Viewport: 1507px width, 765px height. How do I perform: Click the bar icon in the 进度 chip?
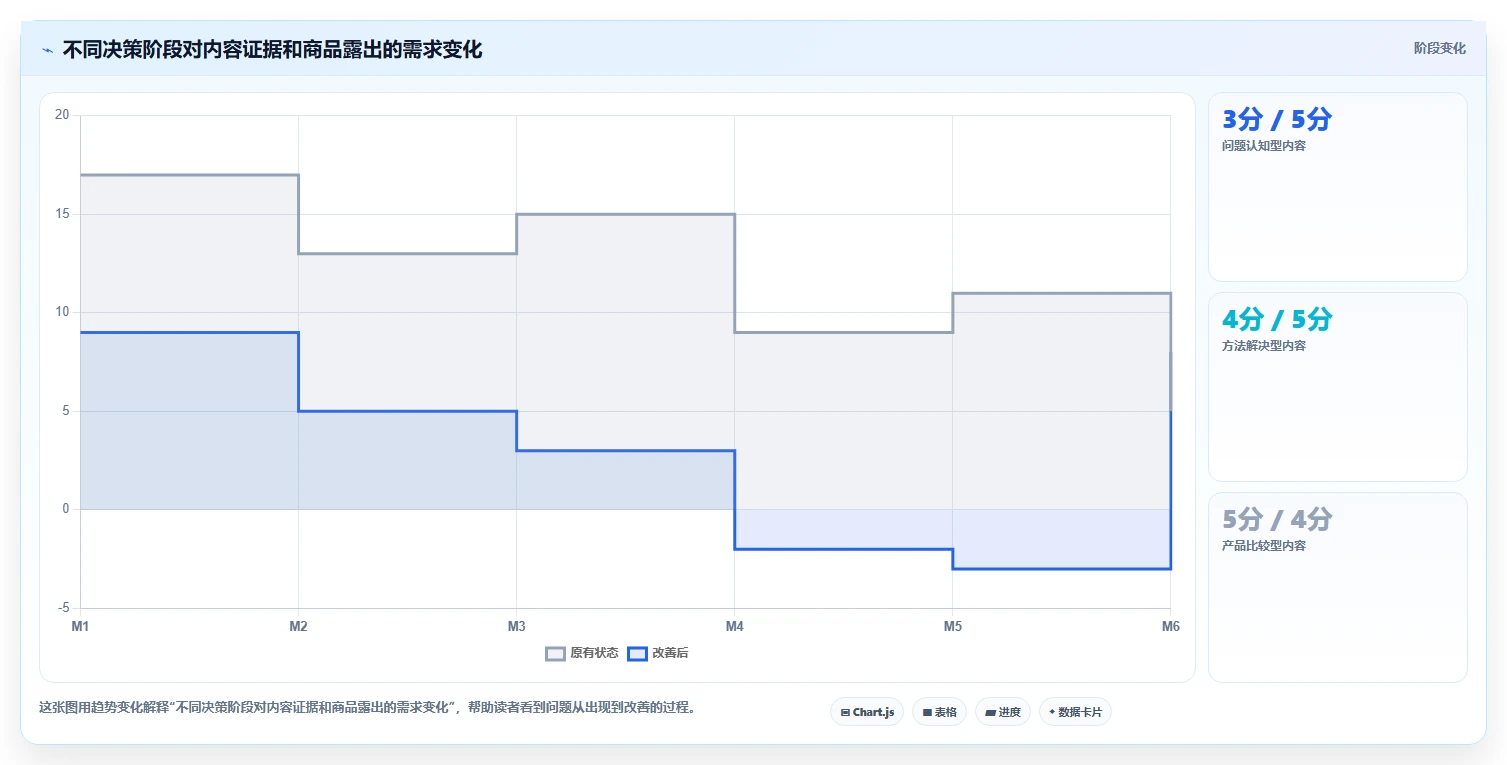(990, 713)
